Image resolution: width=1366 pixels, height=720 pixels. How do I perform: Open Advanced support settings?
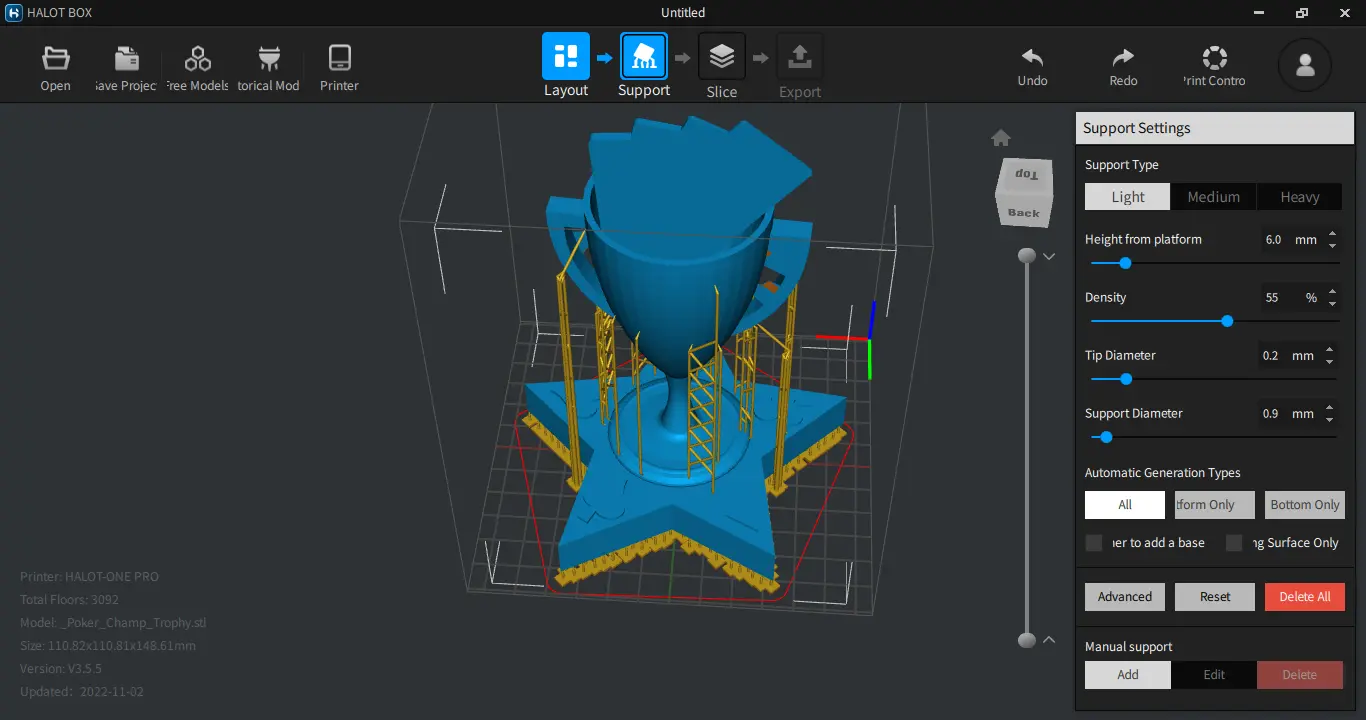(x=1125, y=597)
